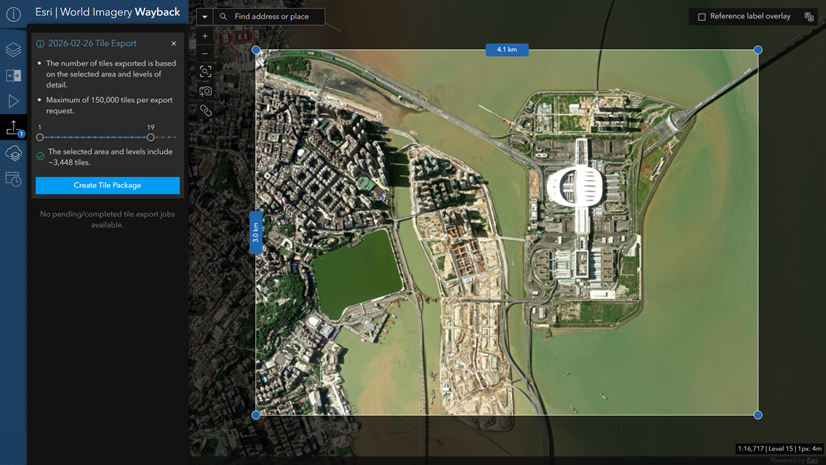Activate the swipe comparison mode icon

tap(13, 76)
